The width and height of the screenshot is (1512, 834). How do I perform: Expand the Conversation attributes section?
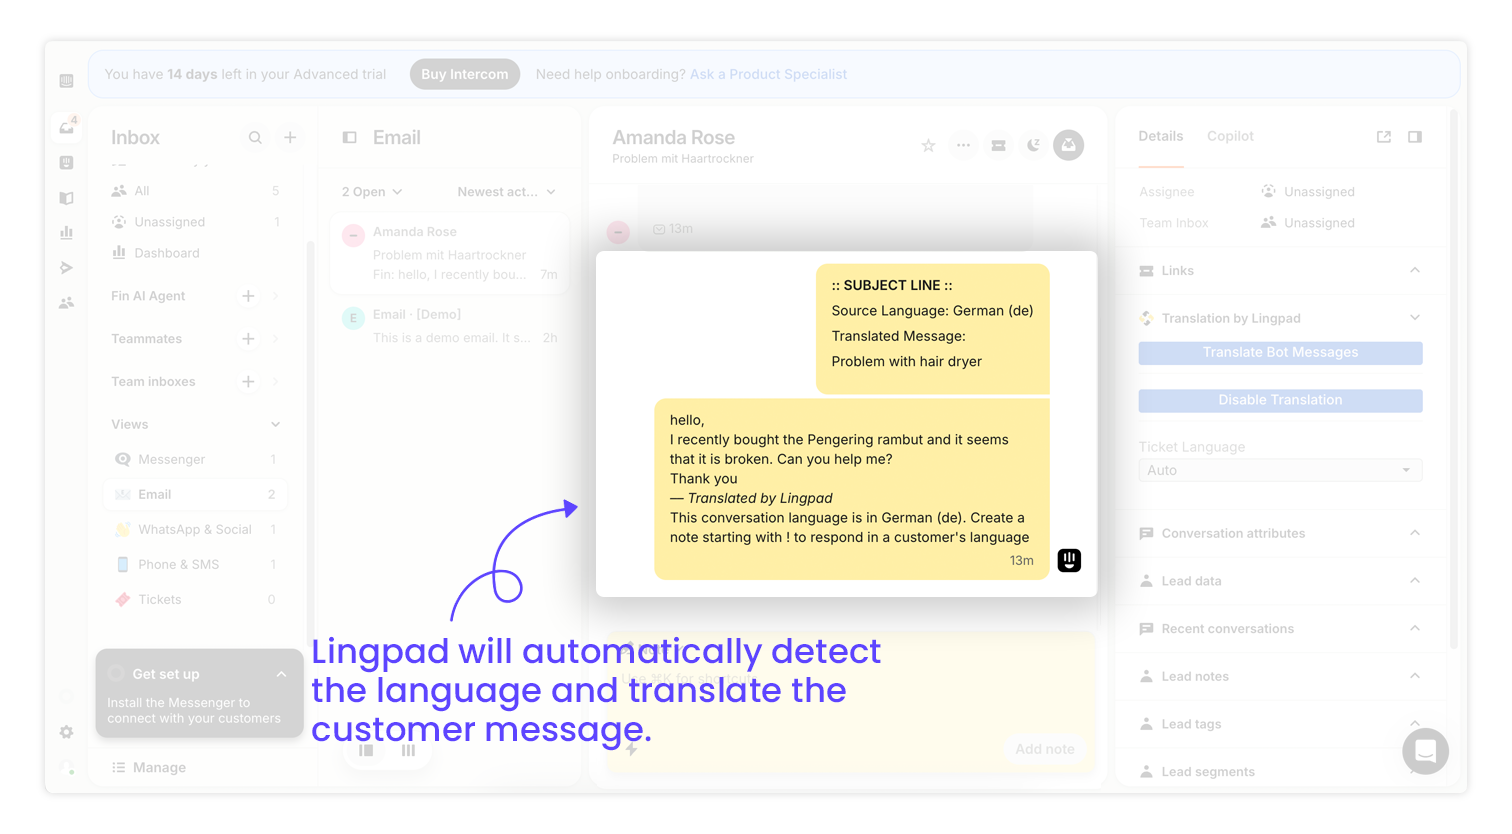click(x=1415, y=533)
